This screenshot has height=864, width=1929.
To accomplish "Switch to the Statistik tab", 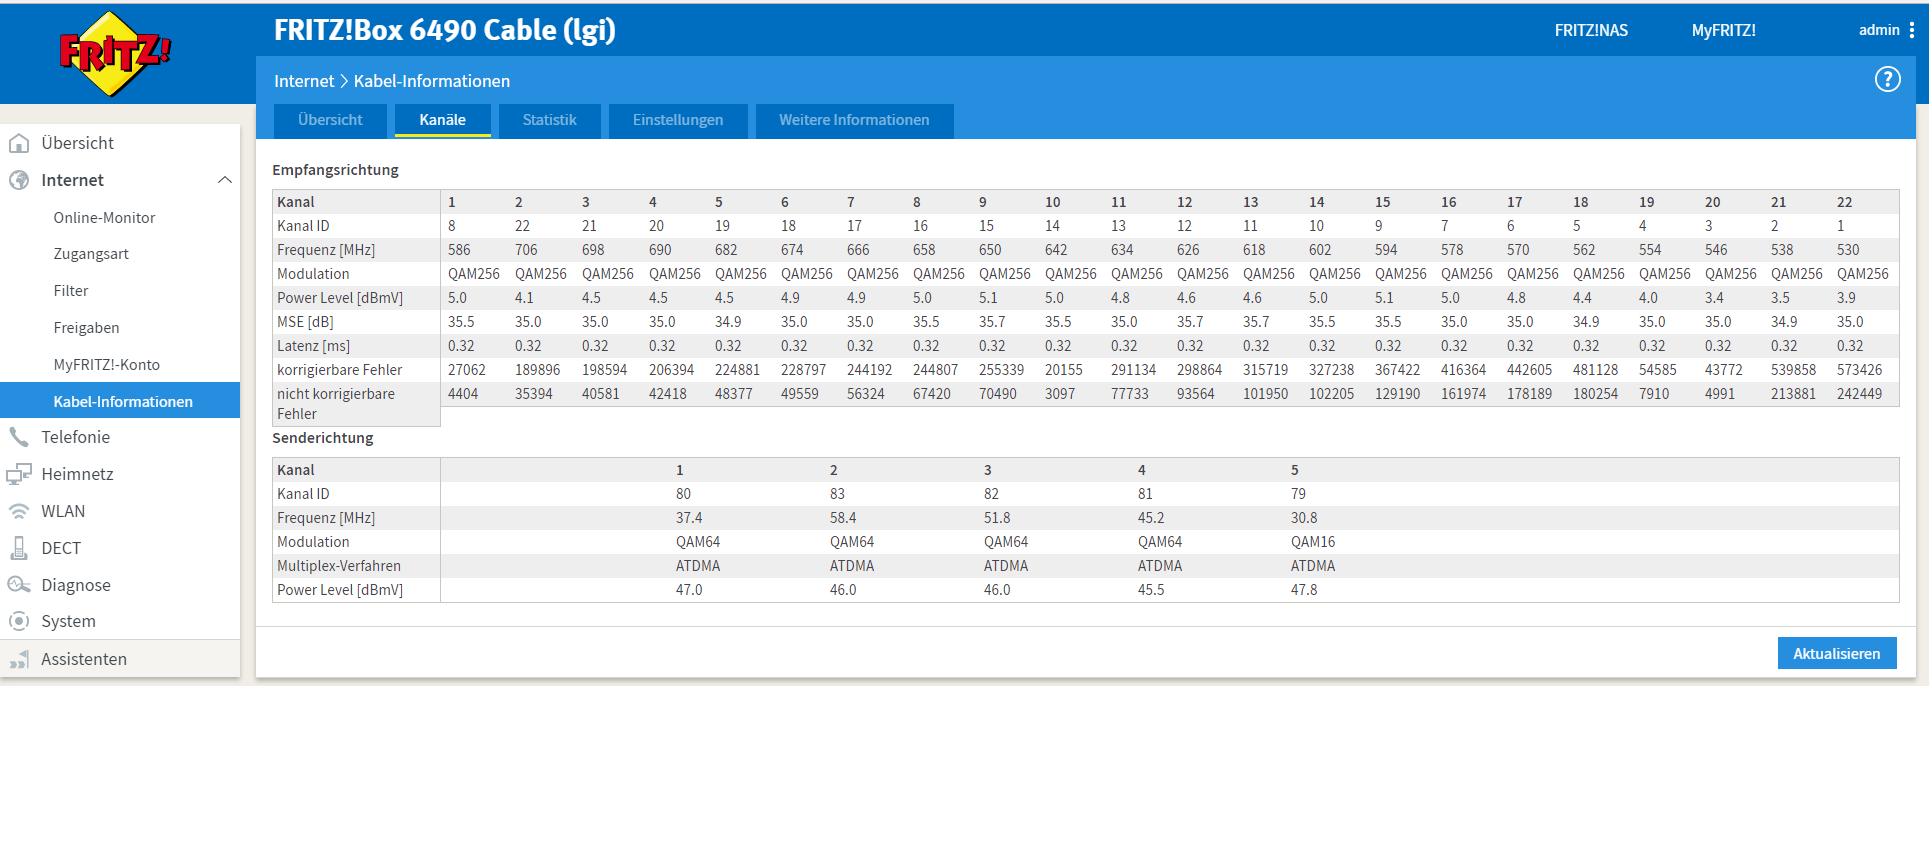I will 549,120.
